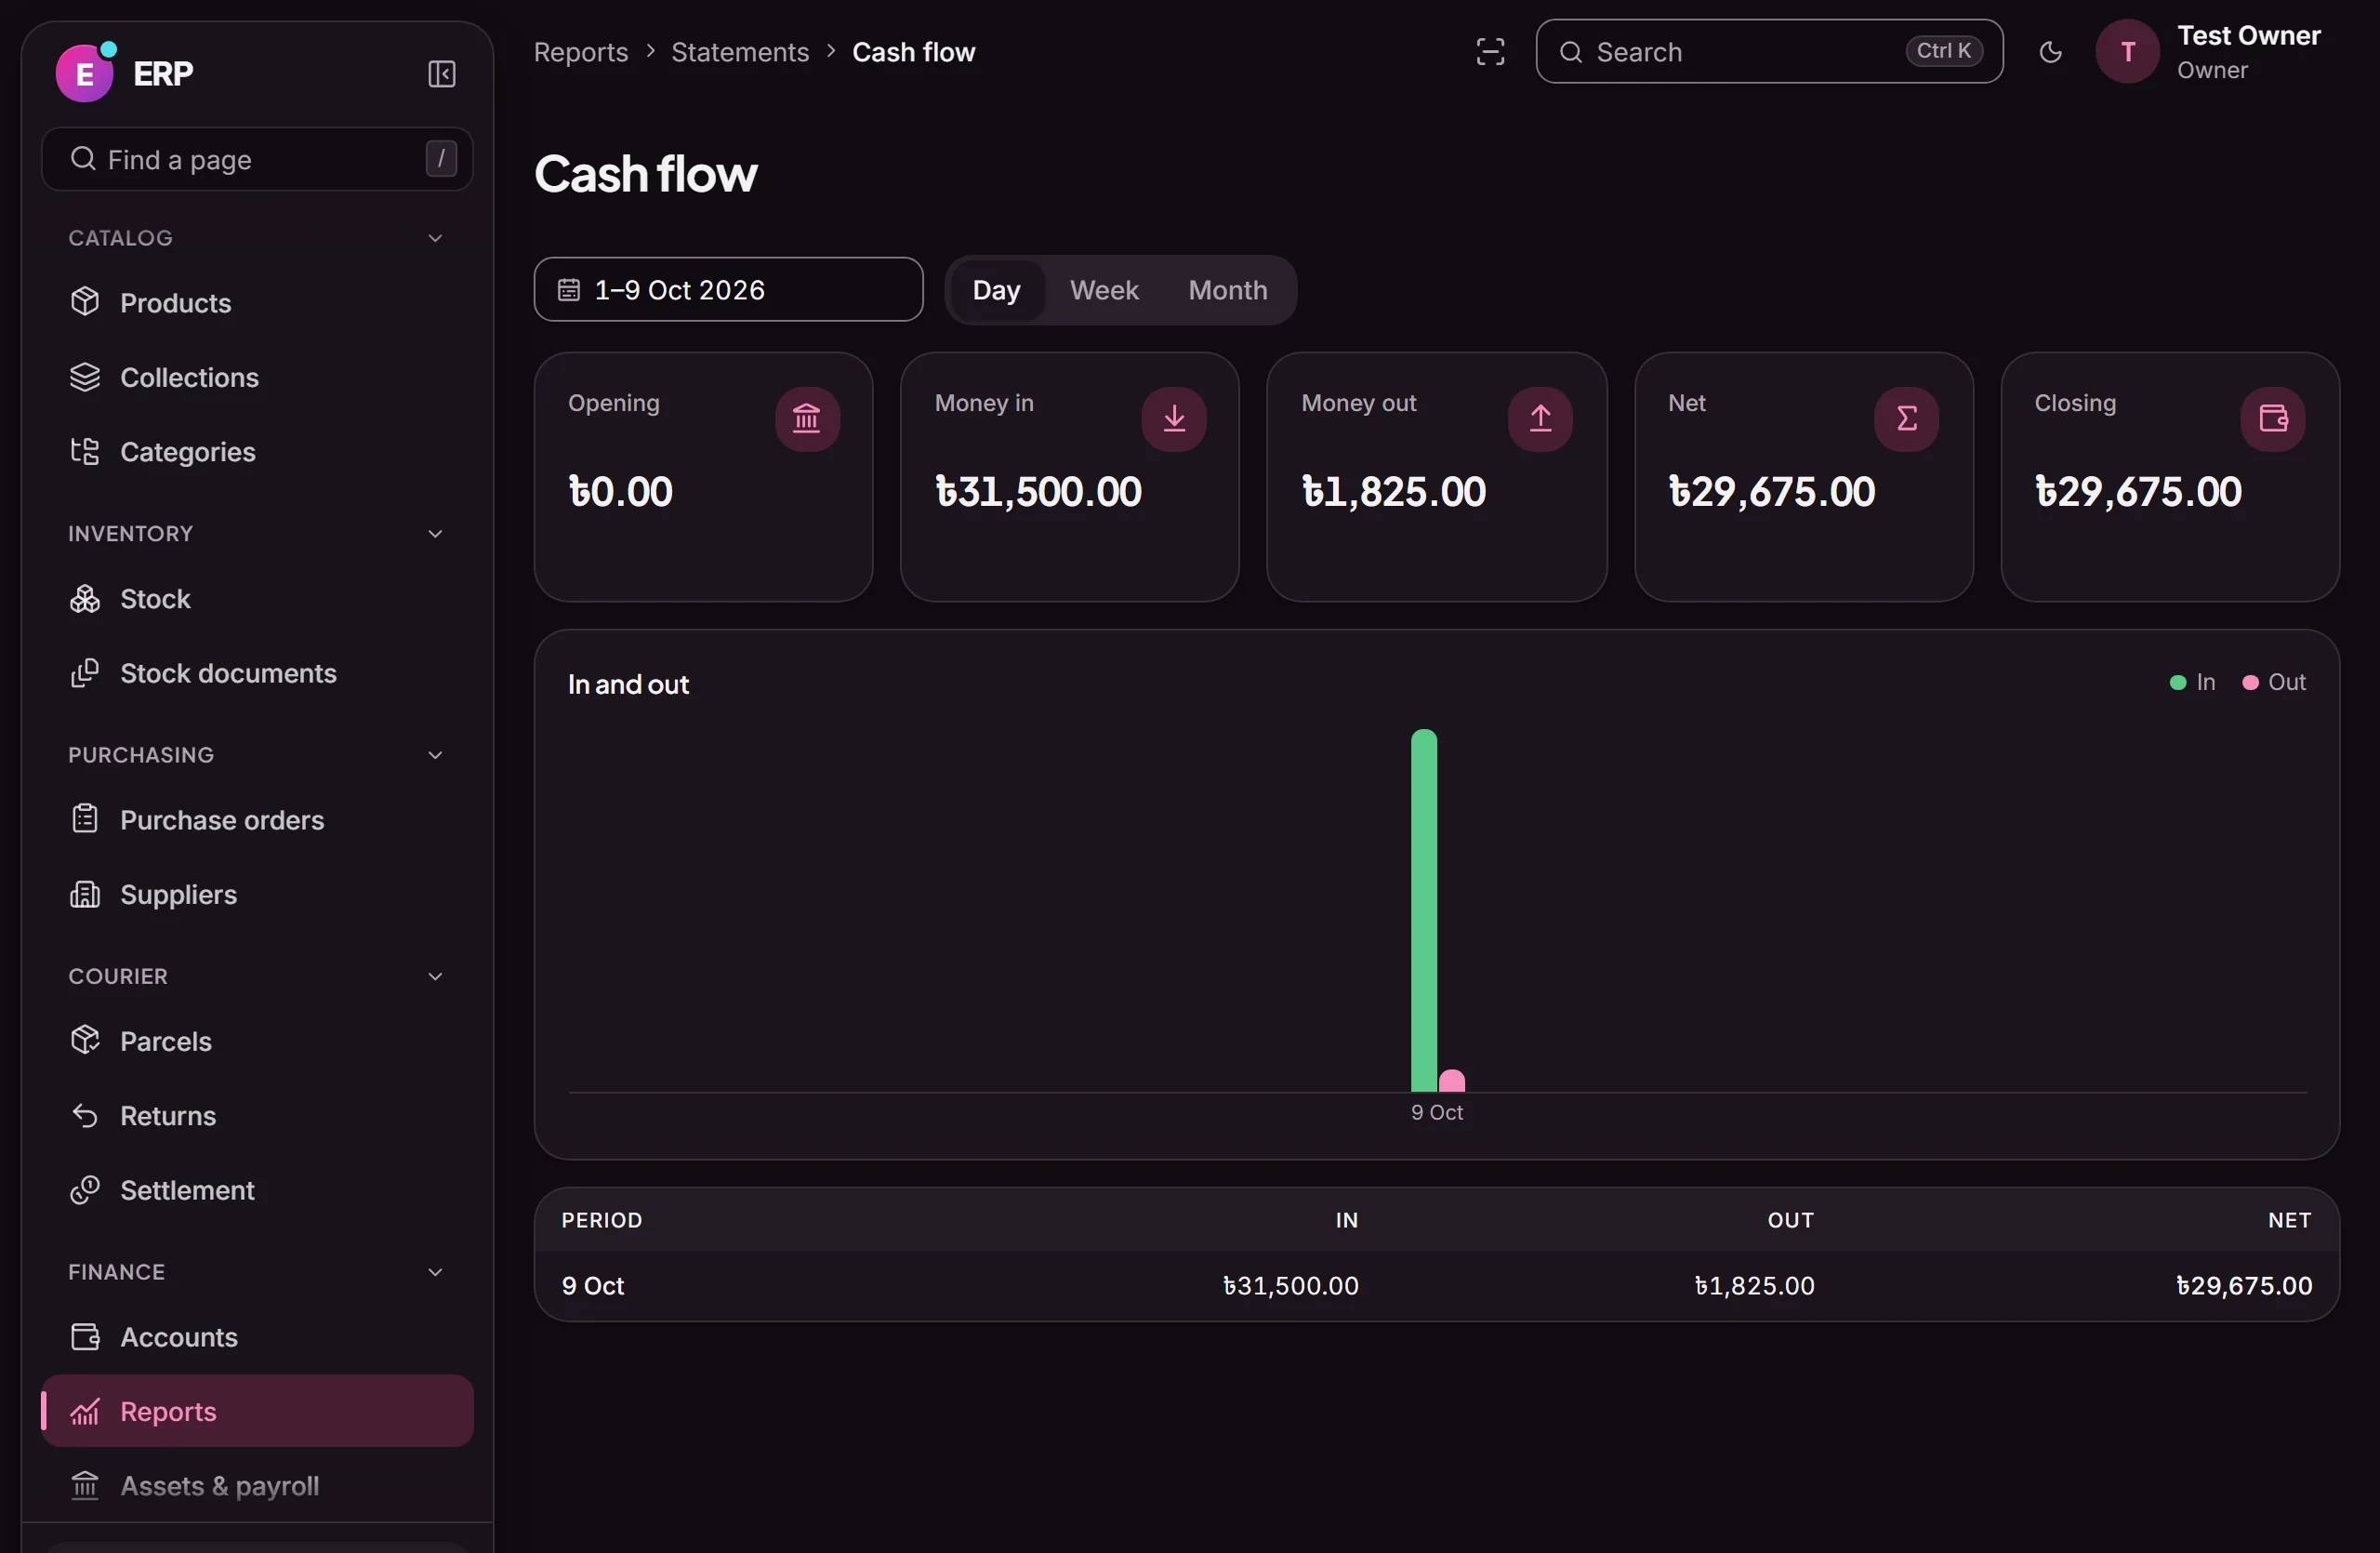Switch grouping to Week
Image resolution: width=2380 pixels, height=1553 pixels.
click(1104, 290)
